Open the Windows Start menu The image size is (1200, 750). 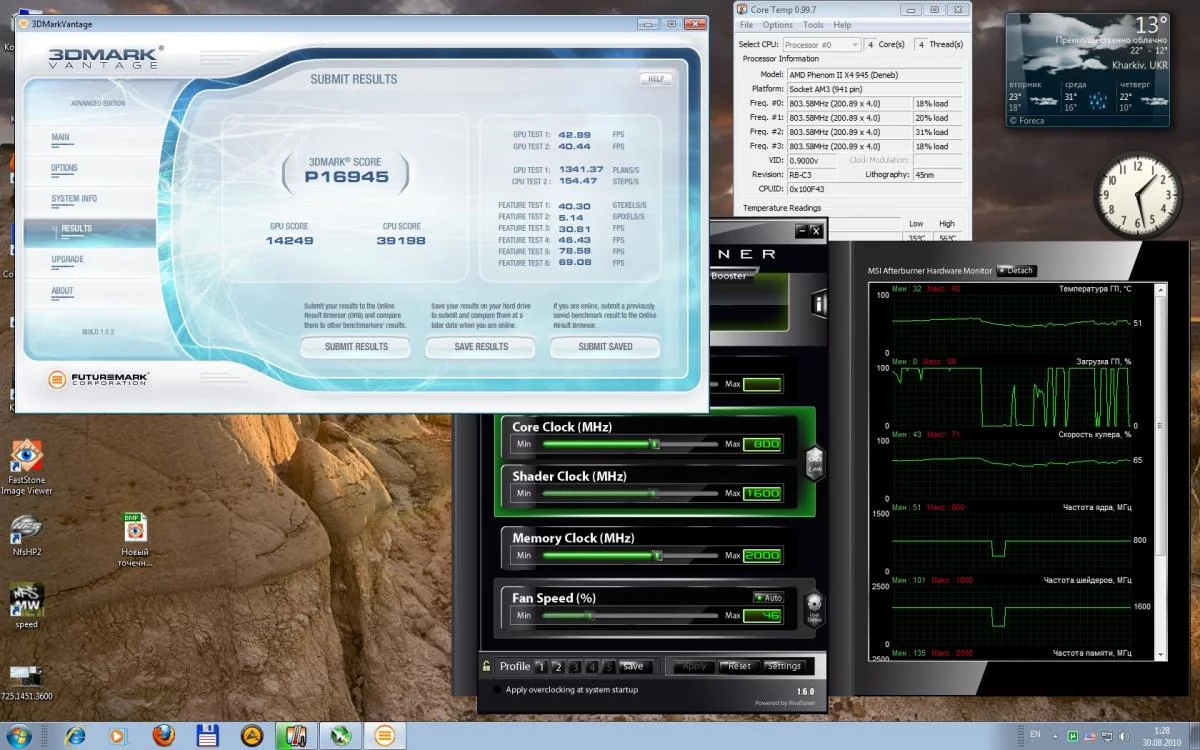tap(20, 735)
